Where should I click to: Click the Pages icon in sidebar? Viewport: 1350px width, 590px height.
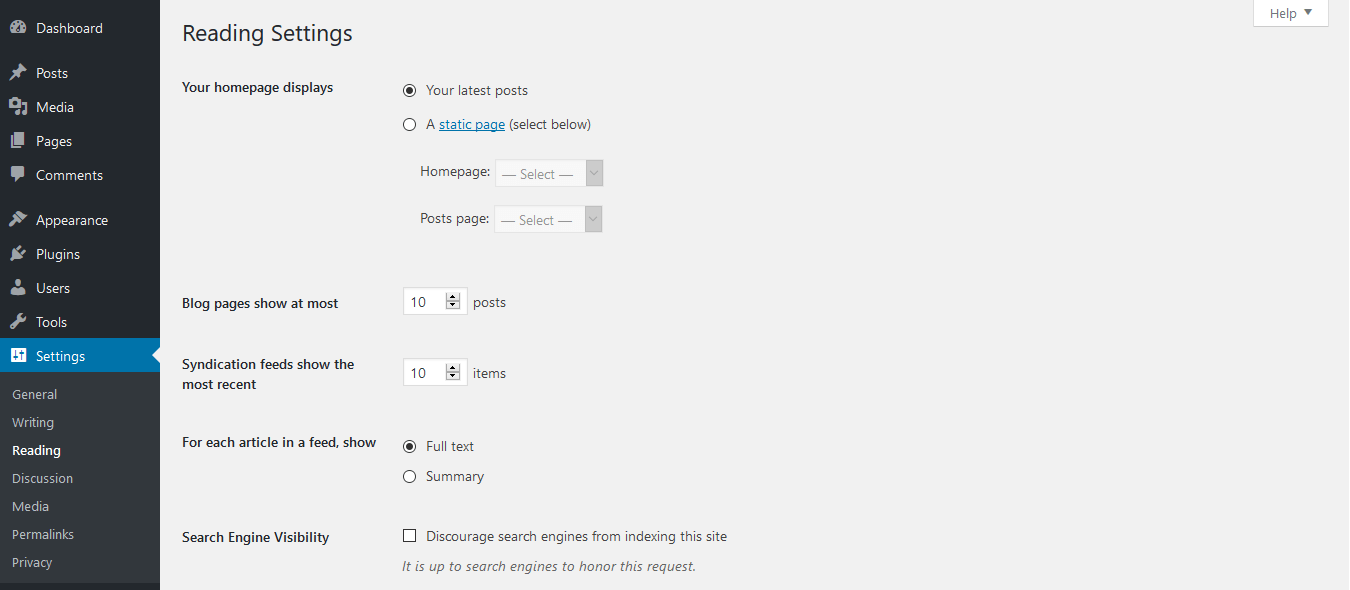[x=18, y=141]
